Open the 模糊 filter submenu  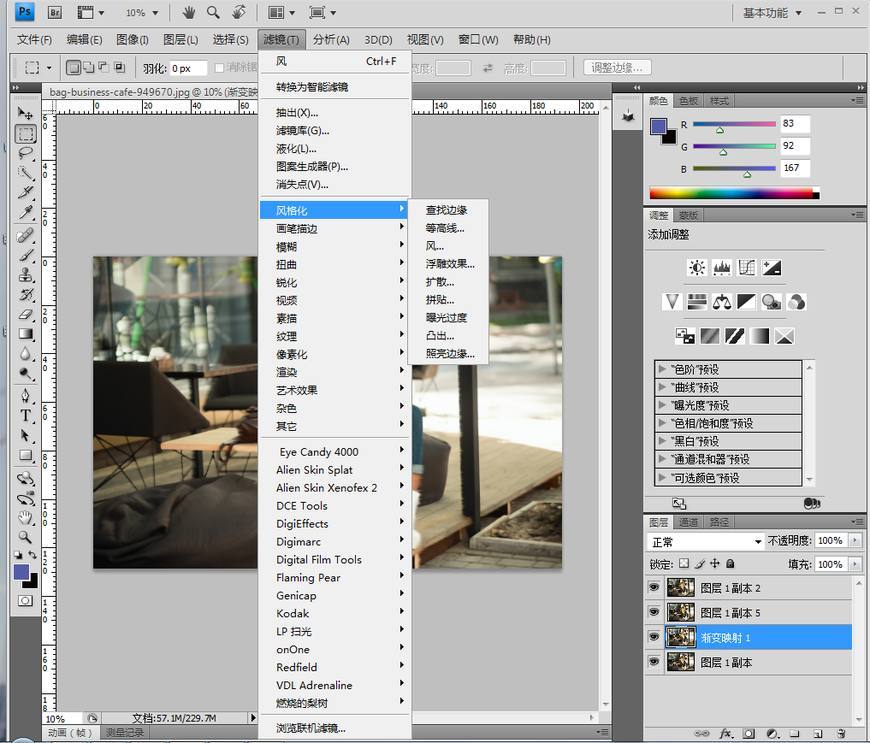point(287,246)
